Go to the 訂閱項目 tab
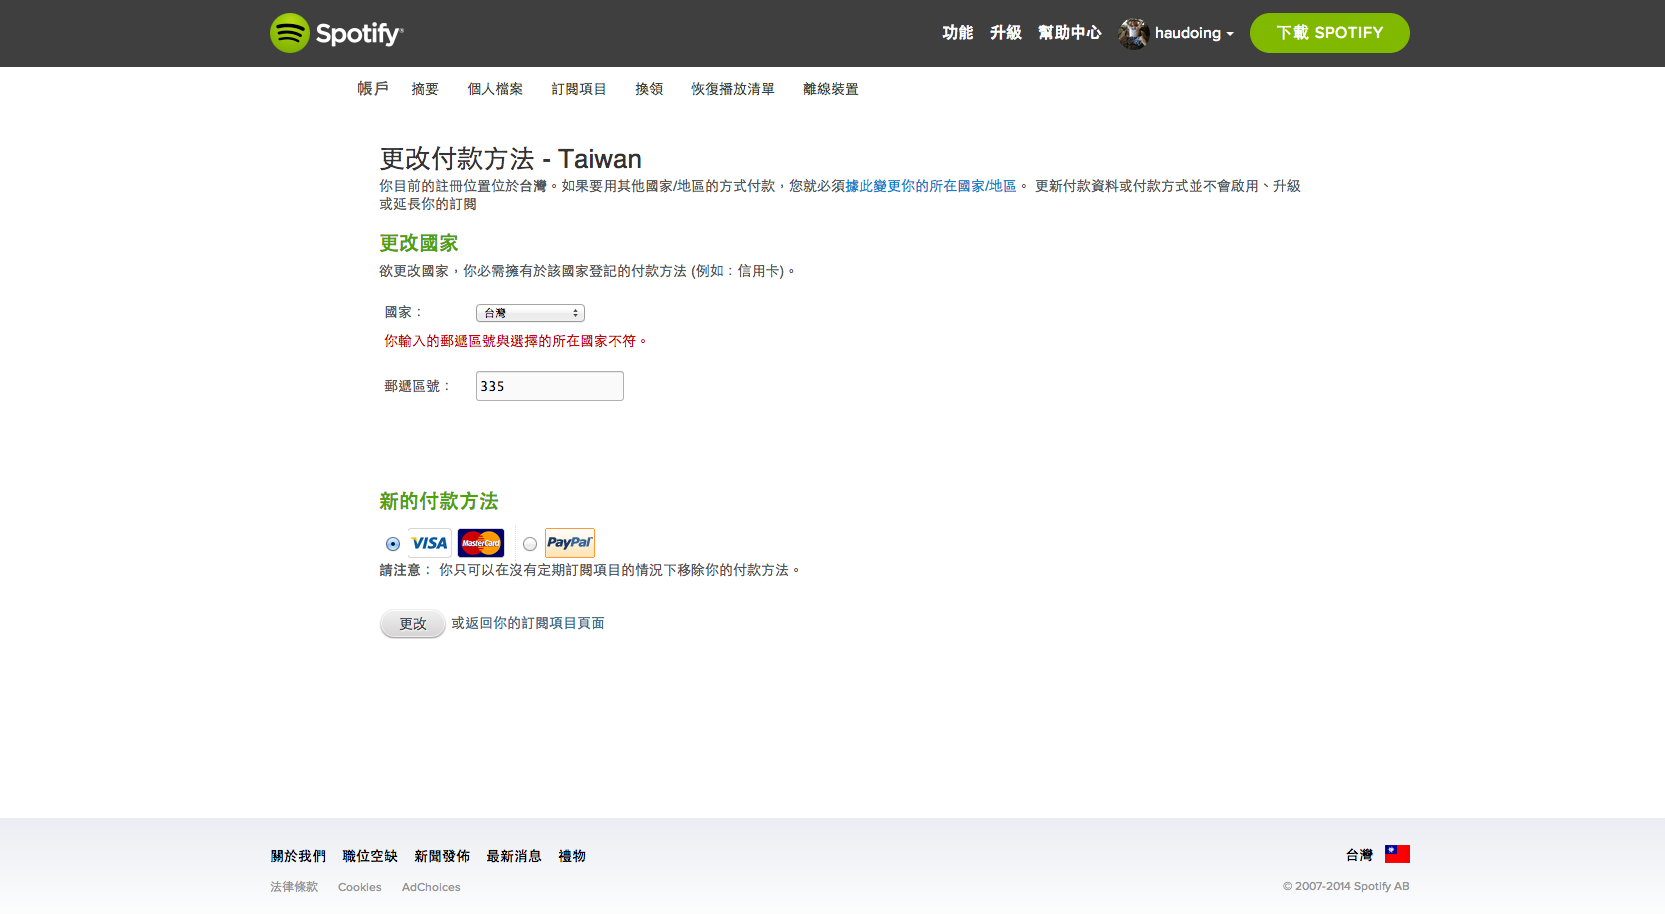The height and width of the screenshot is (914, 1665). pyautogui.click(x=579, y=89)
